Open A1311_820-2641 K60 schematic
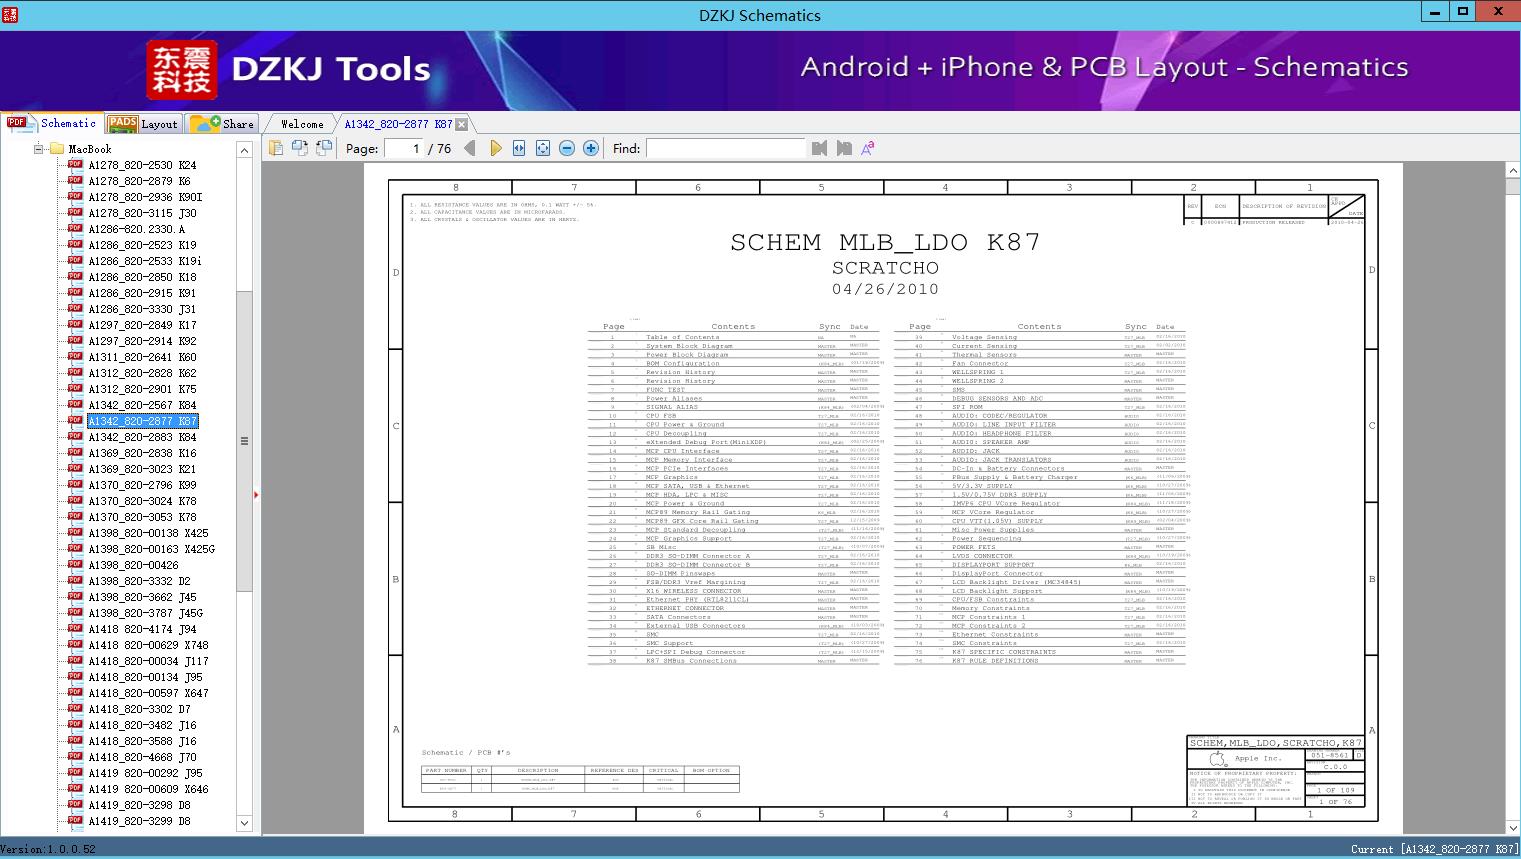This screenshot has height=859, width=1521. tap(142, 357)
